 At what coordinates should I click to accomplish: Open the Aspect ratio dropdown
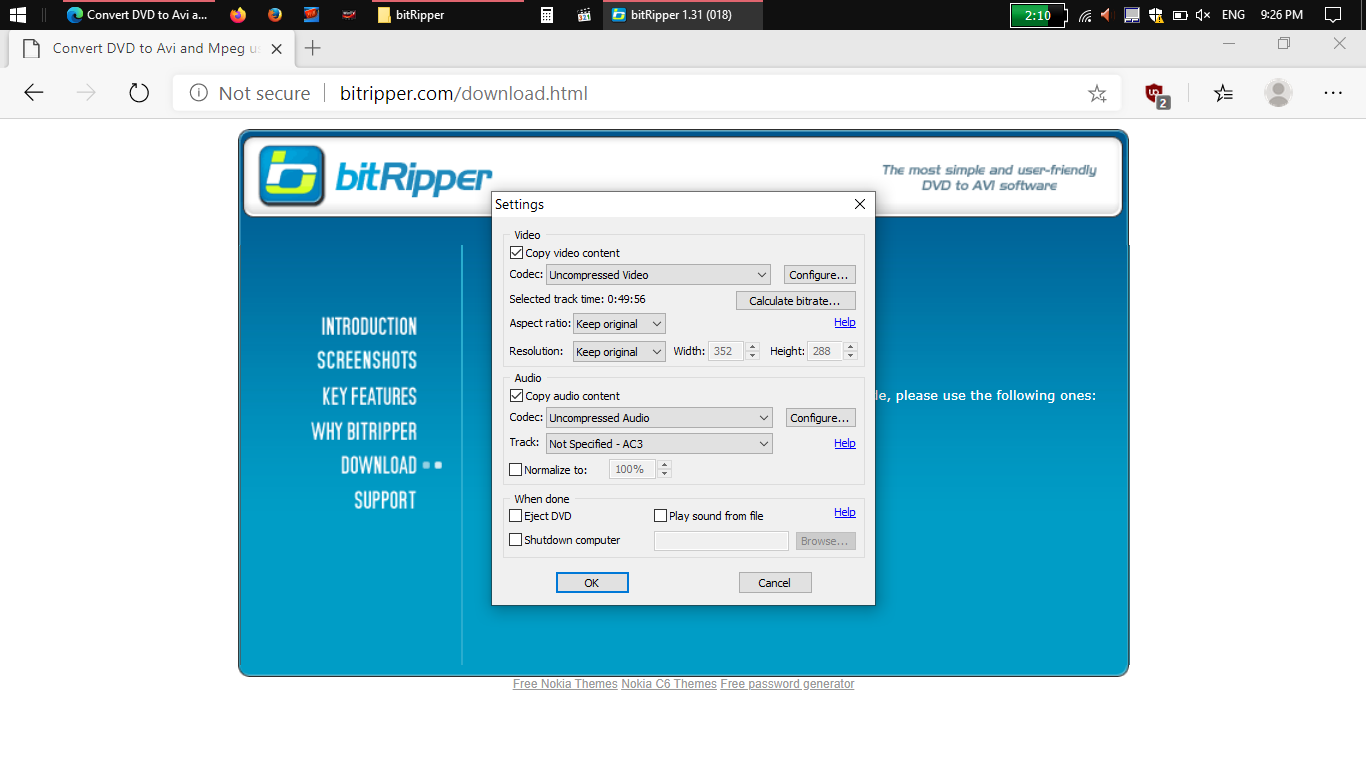619,324
